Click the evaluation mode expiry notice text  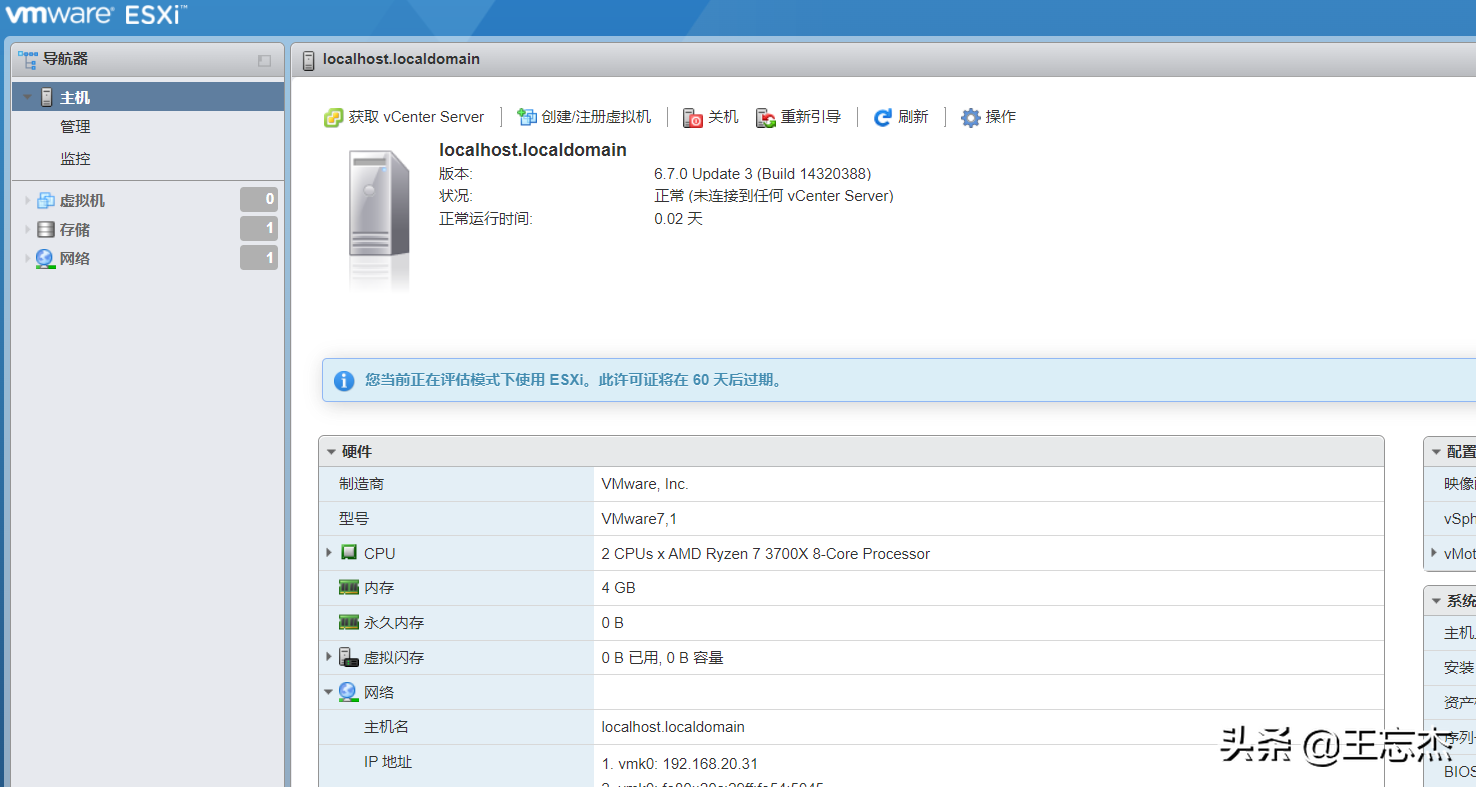point(575,380)
